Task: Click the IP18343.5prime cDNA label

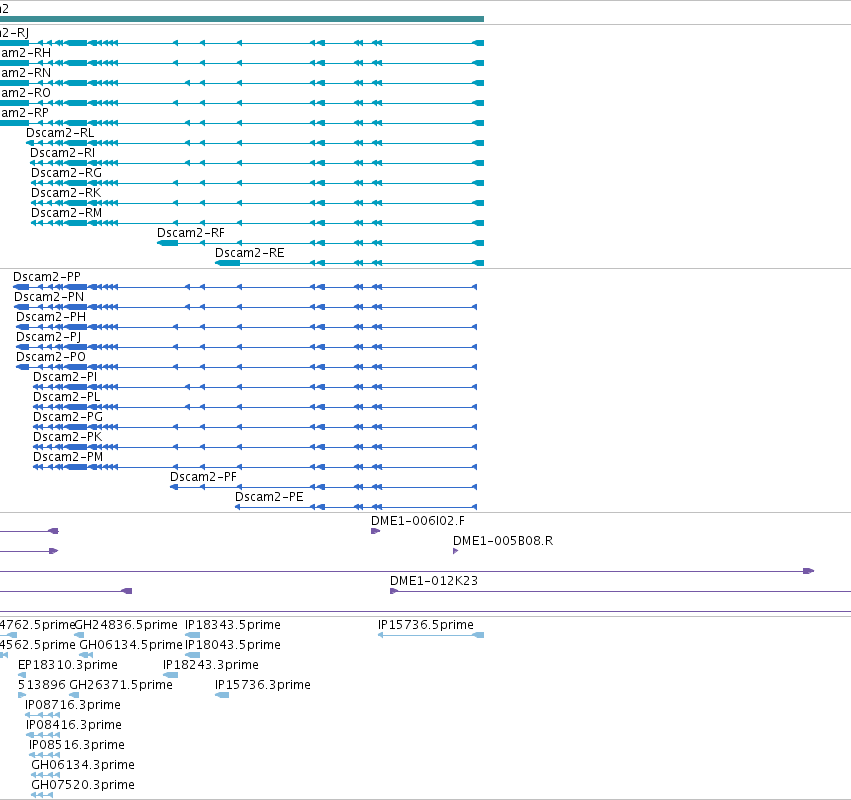Action: 233,626
